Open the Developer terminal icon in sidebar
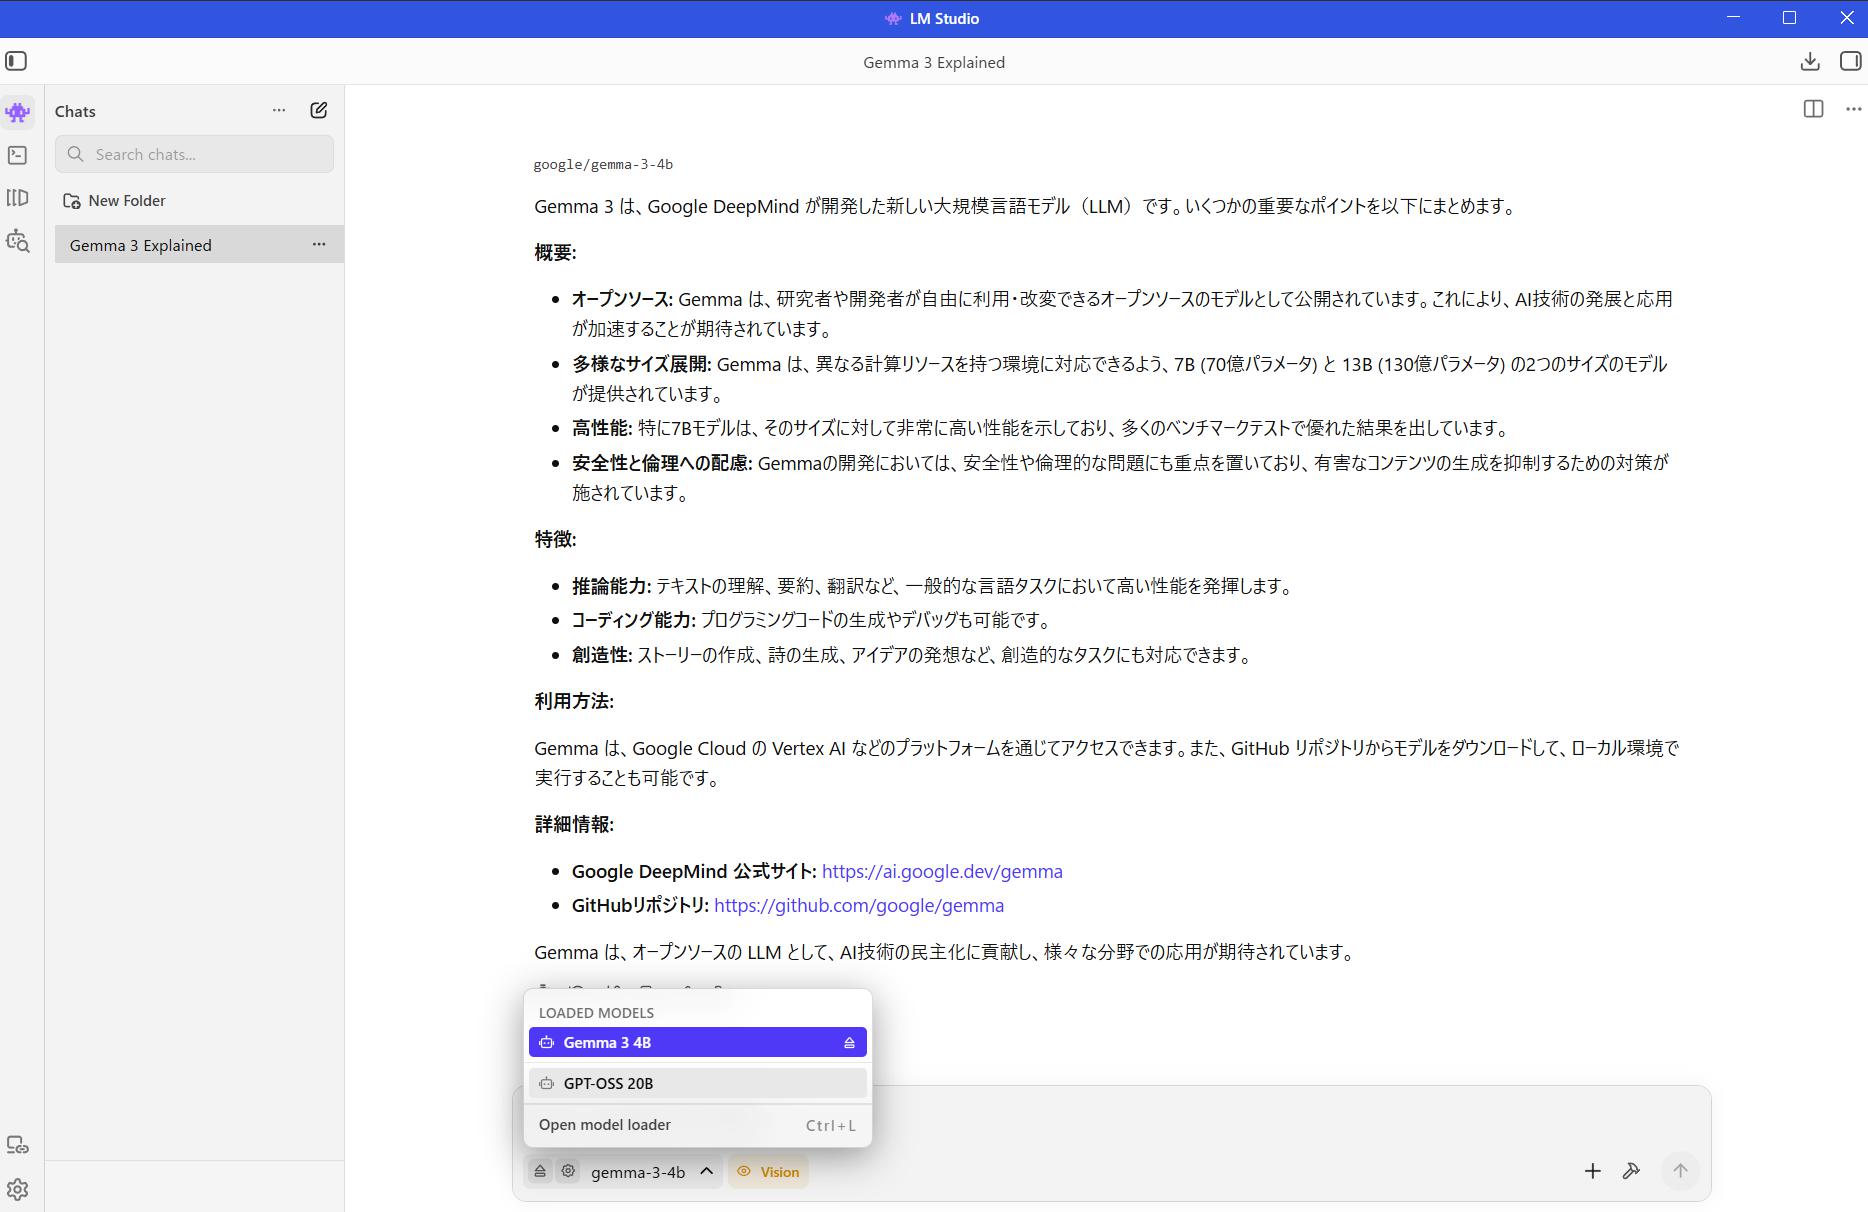 (x=17, y=155)
